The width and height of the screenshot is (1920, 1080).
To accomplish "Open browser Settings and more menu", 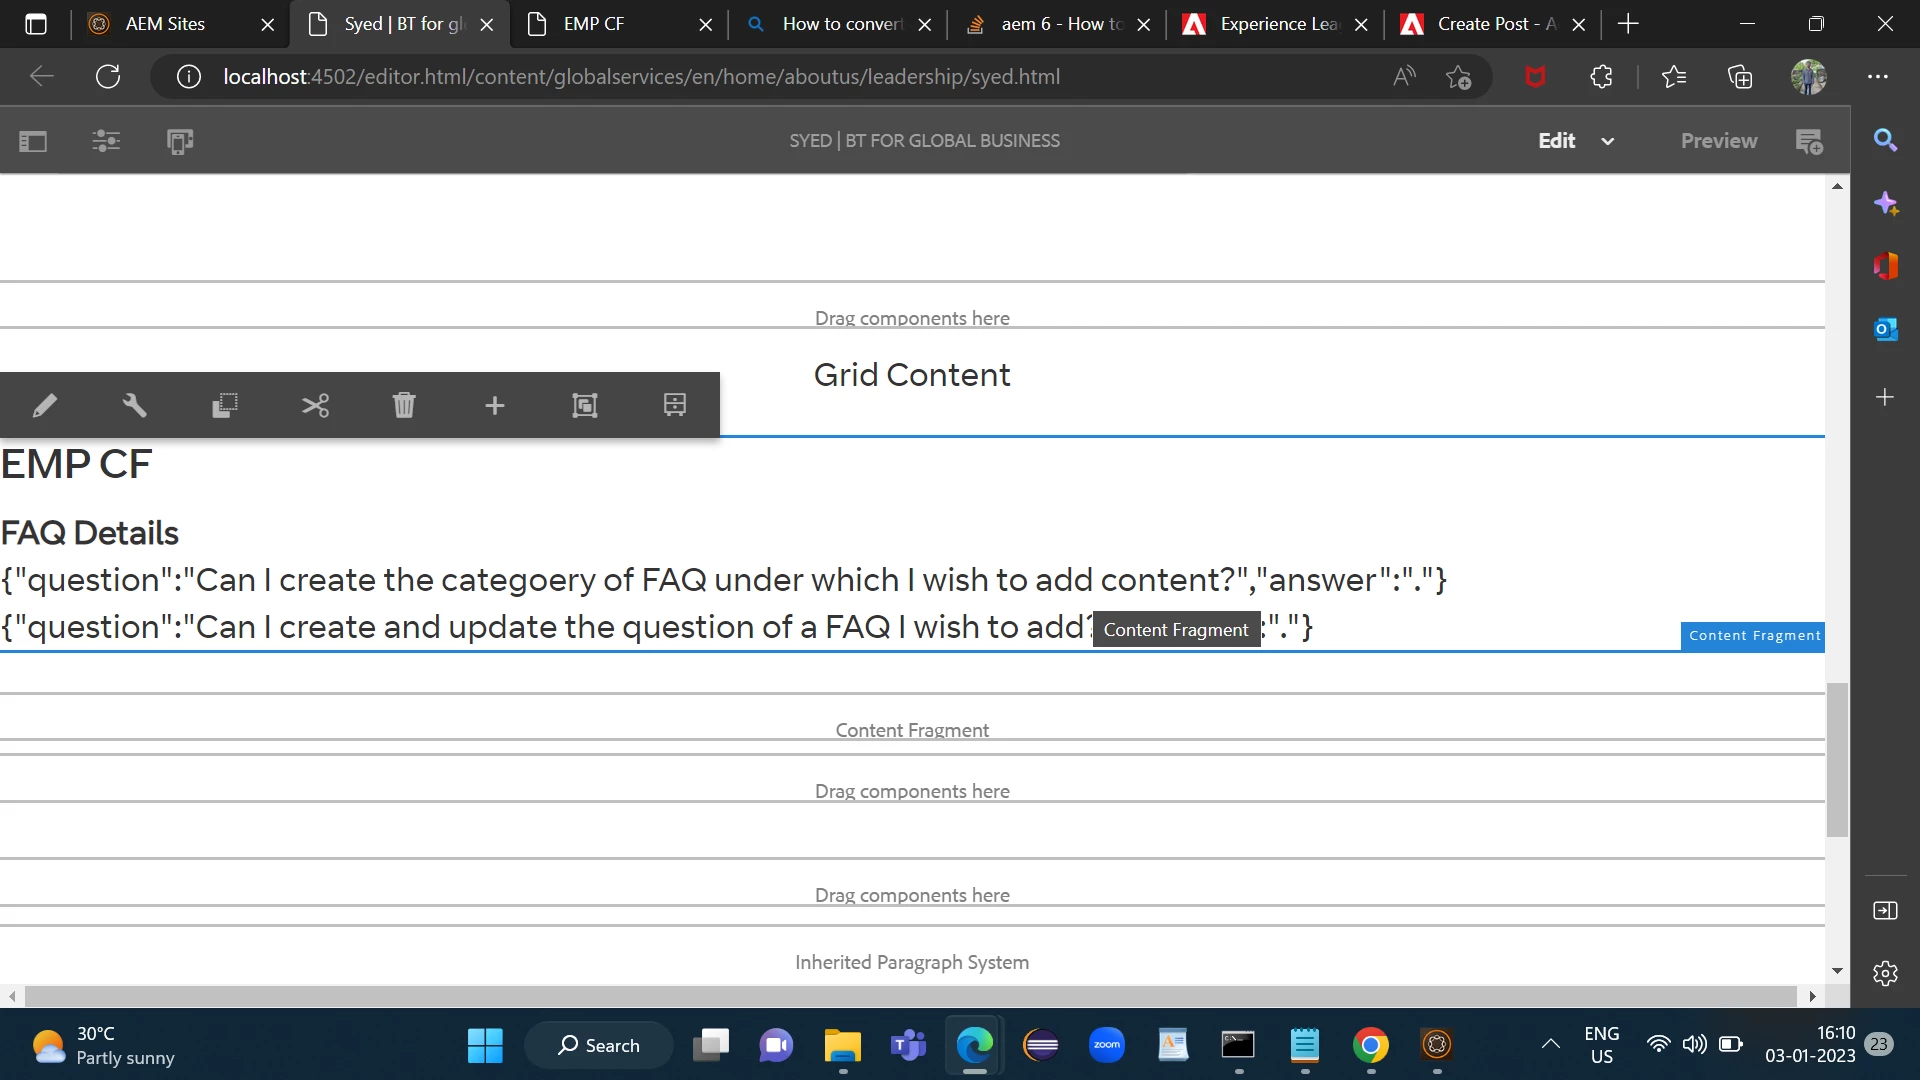I will 1878,77.
